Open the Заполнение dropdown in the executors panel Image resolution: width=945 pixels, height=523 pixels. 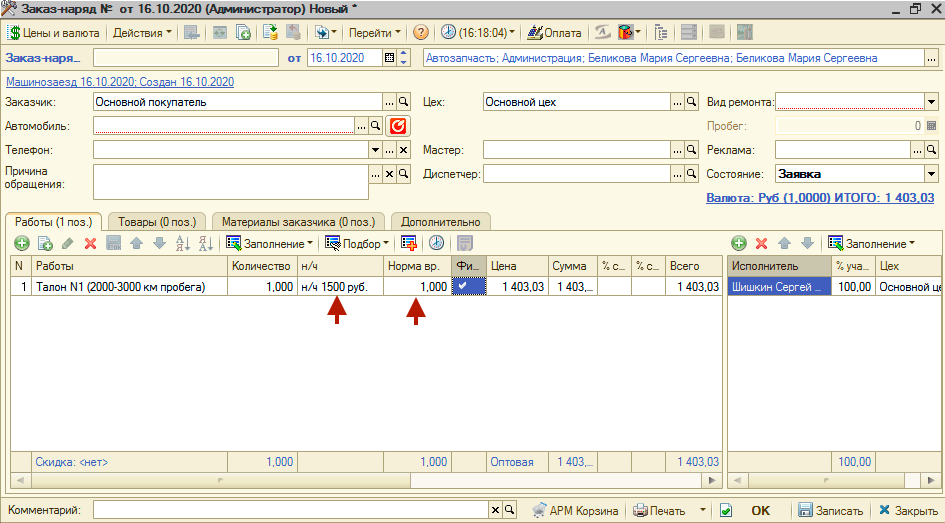[872, 243]
